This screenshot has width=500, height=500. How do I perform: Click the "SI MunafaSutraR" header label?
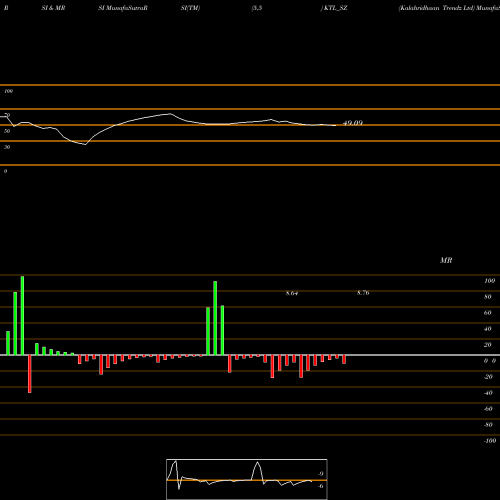pyautogui.click(x=123, y=8)
